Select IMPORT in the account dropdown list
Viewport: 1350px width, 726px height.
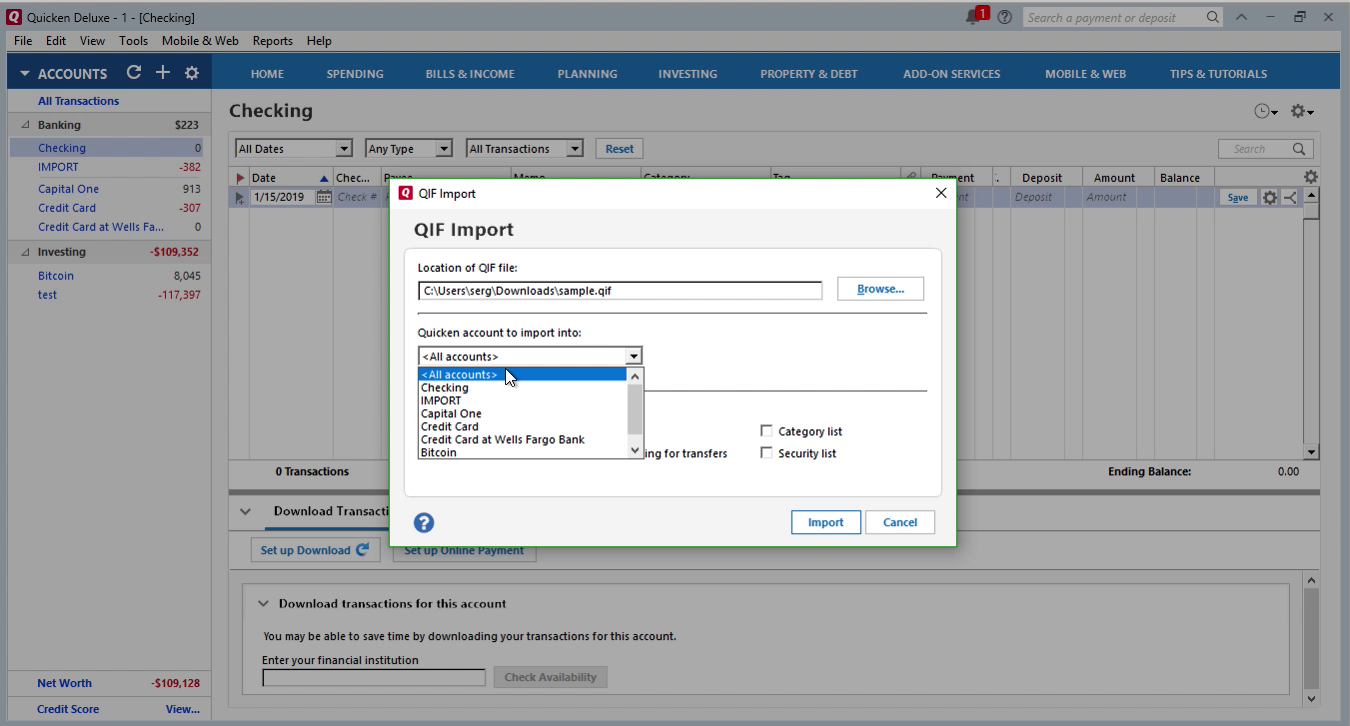coord(522,401)
